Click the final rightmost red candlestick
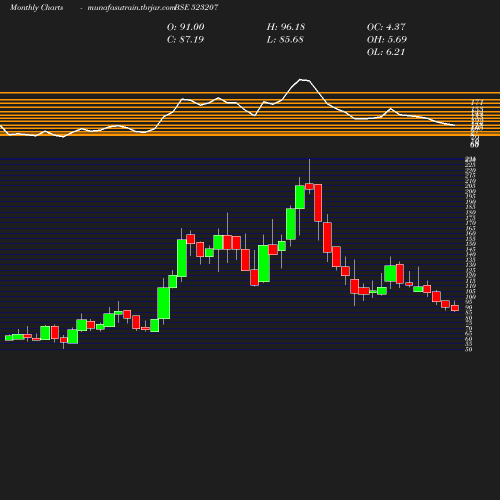500x500 pixels. click(455, 308)
